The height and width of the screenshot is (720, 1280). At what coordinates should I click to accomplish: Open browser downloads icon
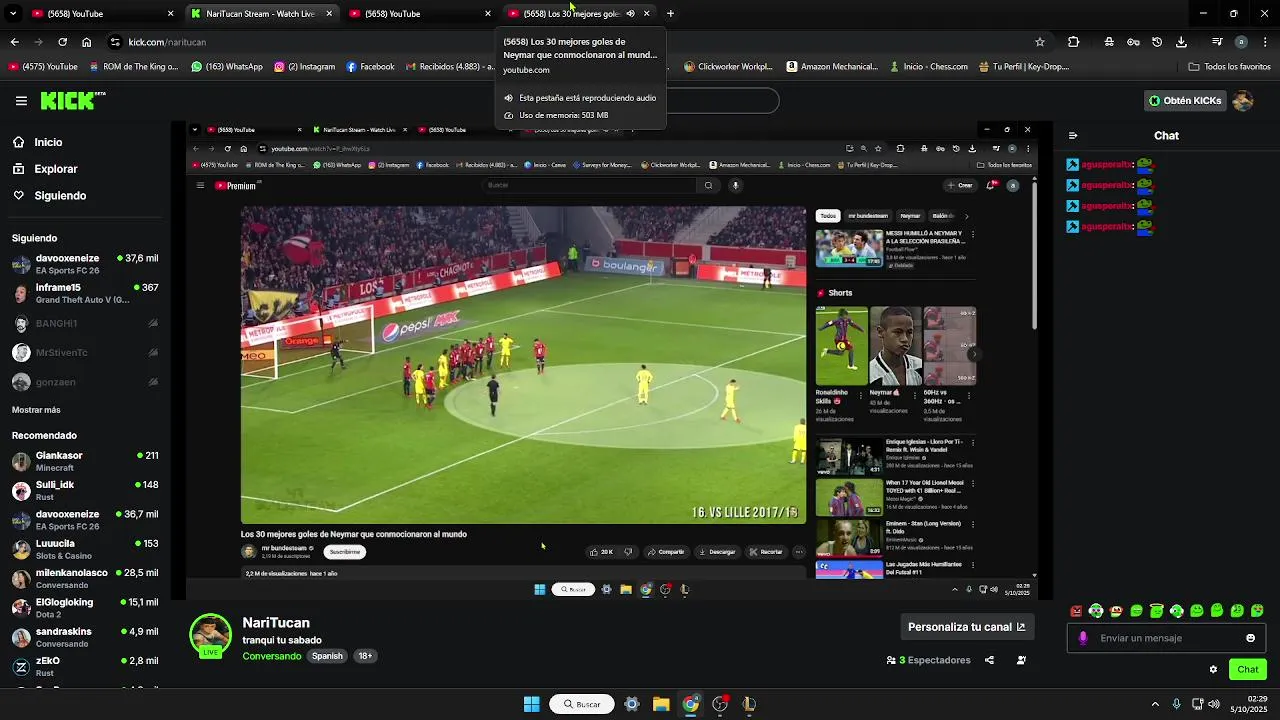pos(1181,42)
